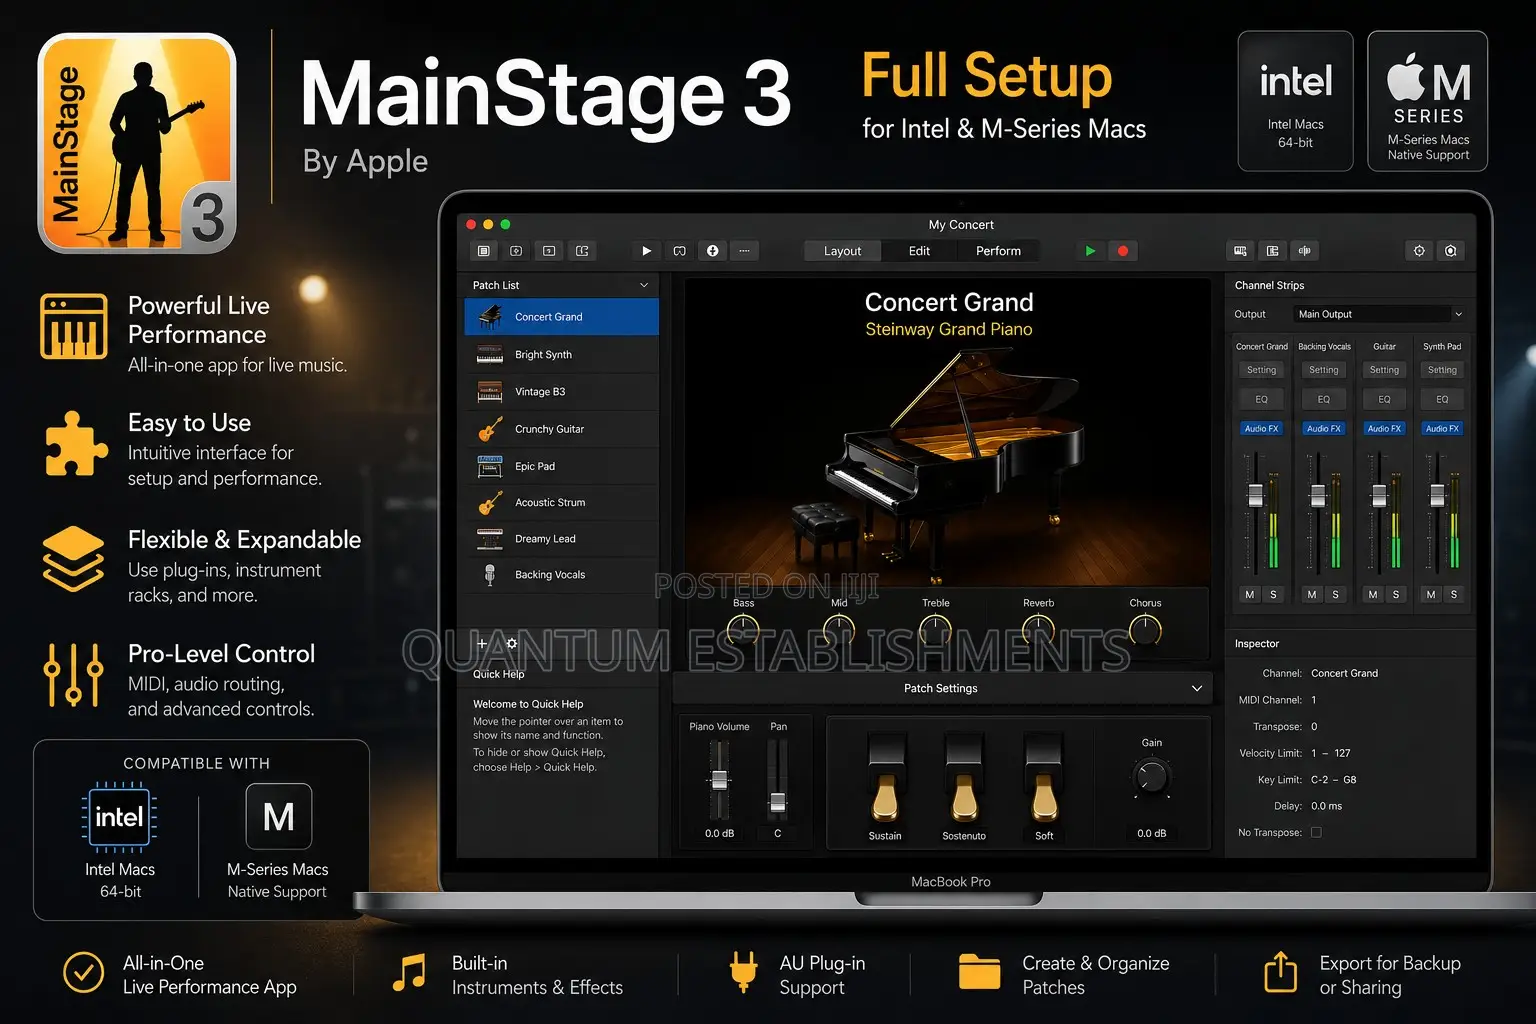Click the crosshair tuner icon near top right
Screen dimensions: 1536x1024
pyautogui.click(x=1419, y=251)
